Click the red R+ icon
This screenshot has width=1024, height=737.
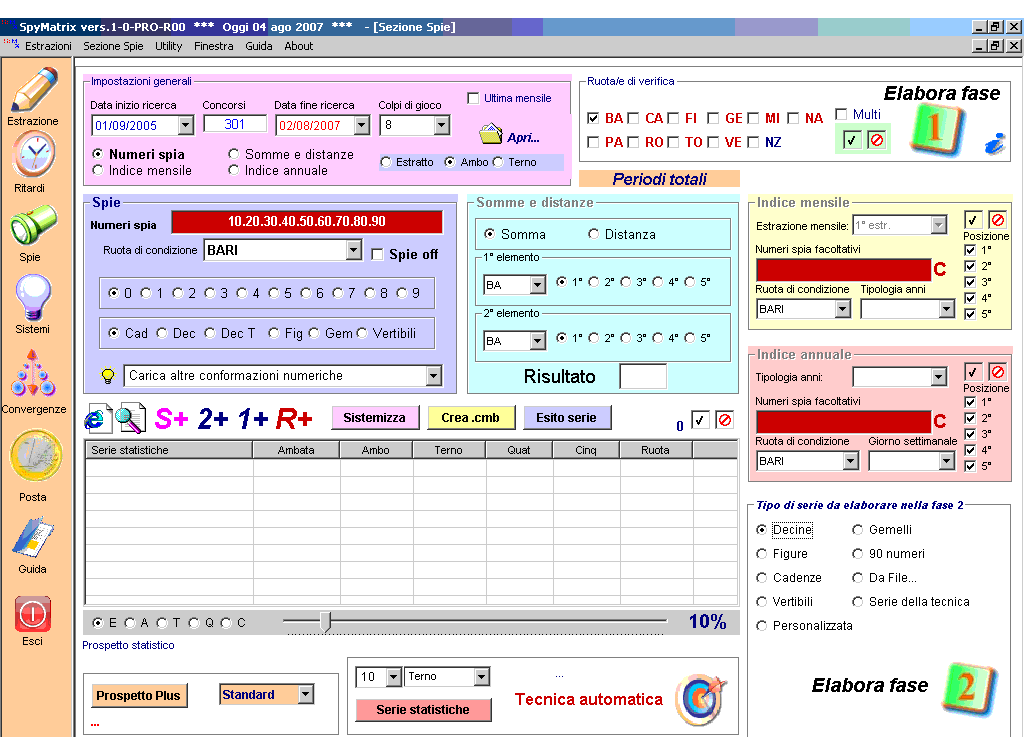tap(294, 418)
